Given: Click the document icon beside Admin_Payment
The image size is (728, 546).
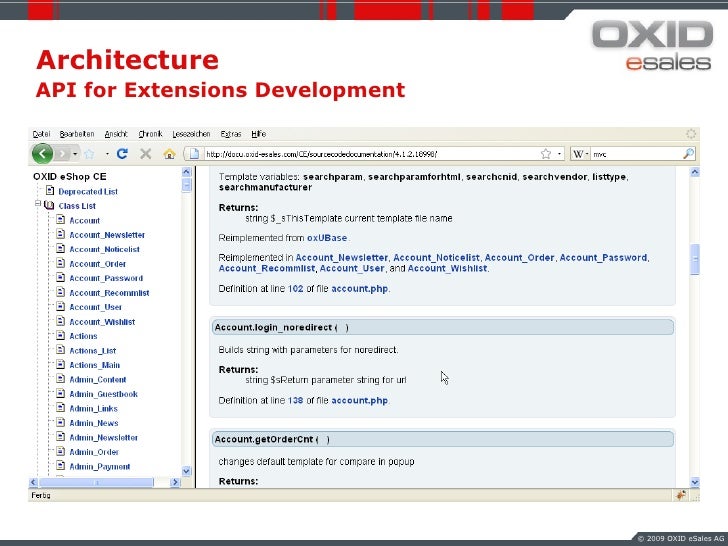Looking at the screenshot, I should (60, 465).
